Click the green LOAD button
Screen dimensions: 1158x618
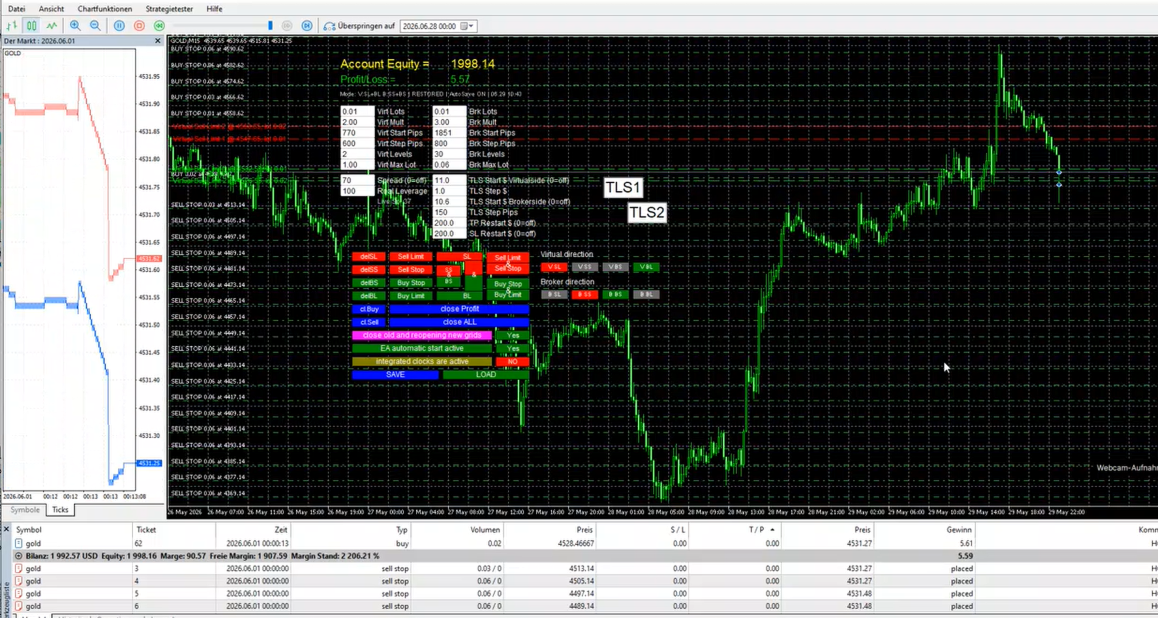point(486,374)
